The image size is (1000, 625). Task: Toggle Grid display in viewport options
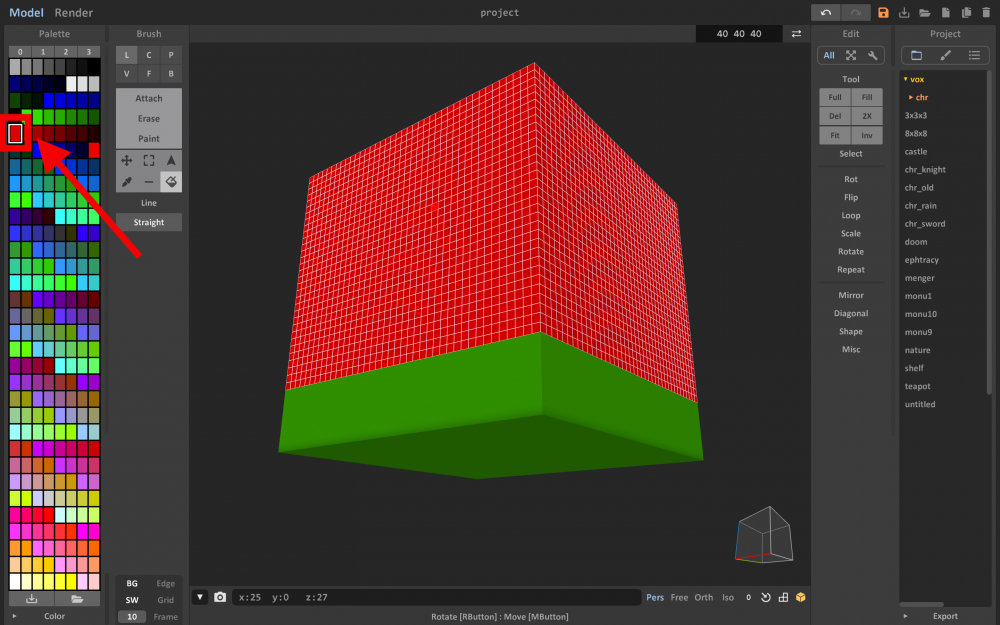165,598
